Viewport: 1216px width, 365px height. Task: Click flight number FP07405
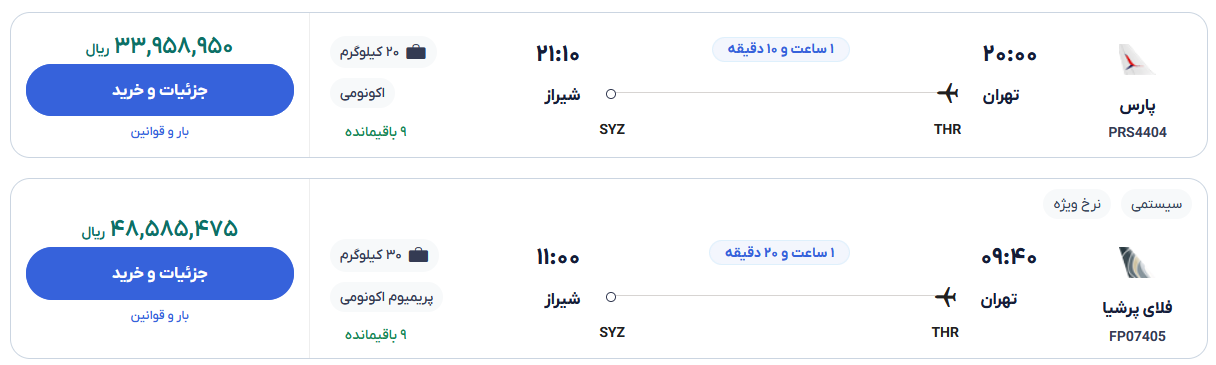(x=1137, y=336)
